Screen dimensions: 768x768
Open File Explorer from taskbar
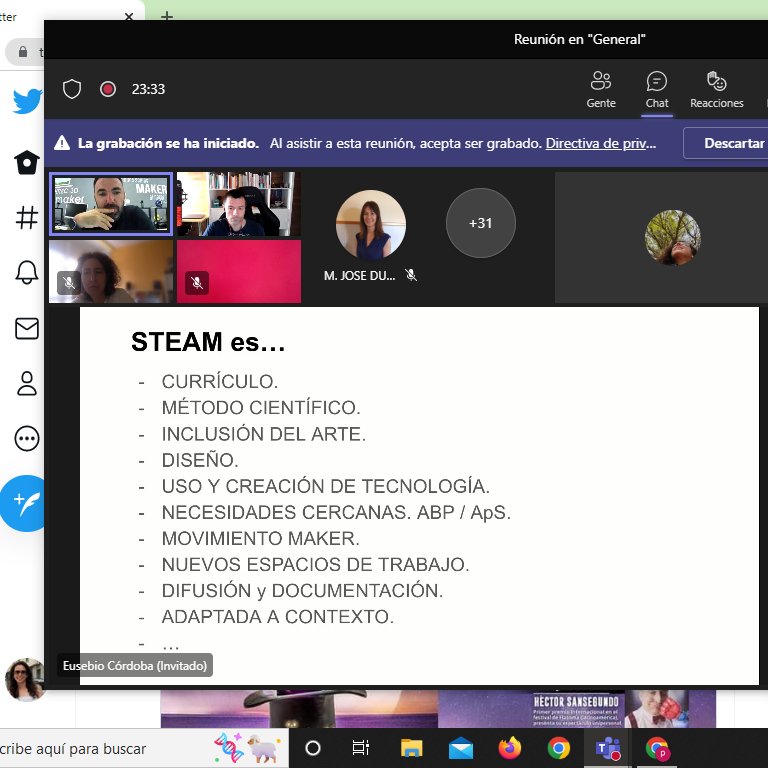pyautogui.click(x=411, y=748)
